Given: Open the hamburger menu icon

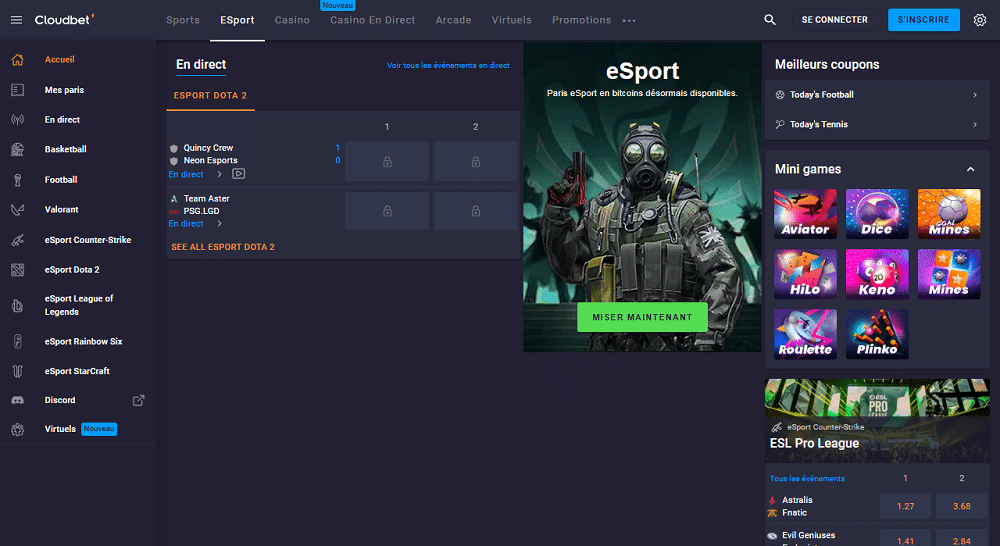Looking at the screenshot, I should (x=17, y=20).
